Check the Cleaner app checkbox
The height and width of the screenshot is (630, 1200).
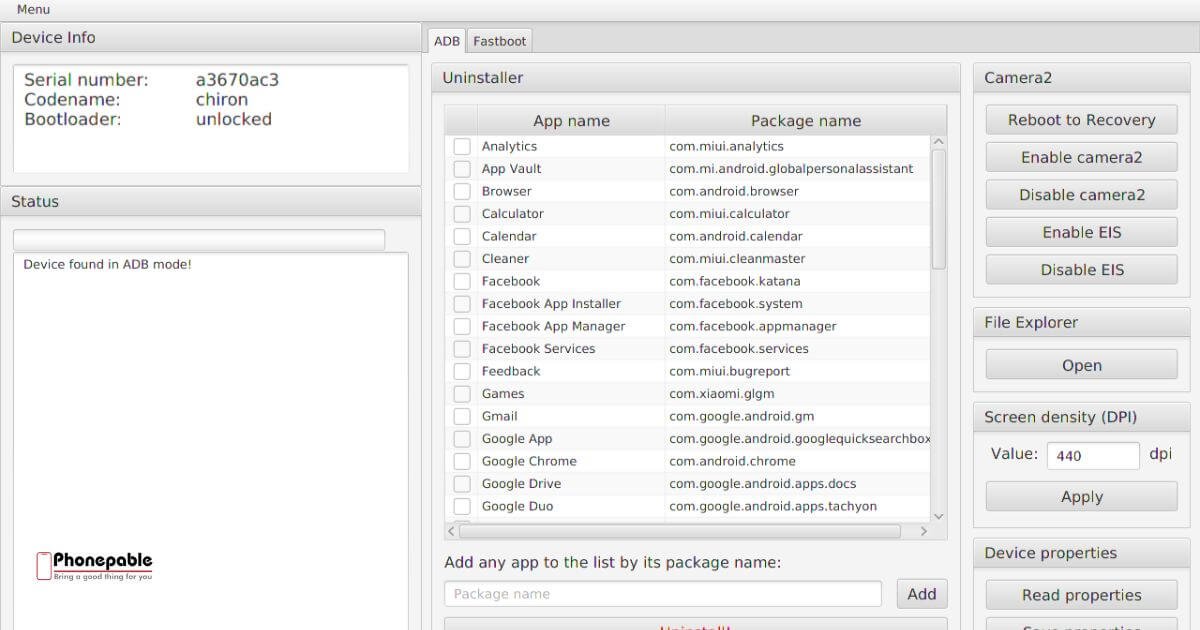tap(462, 259)
